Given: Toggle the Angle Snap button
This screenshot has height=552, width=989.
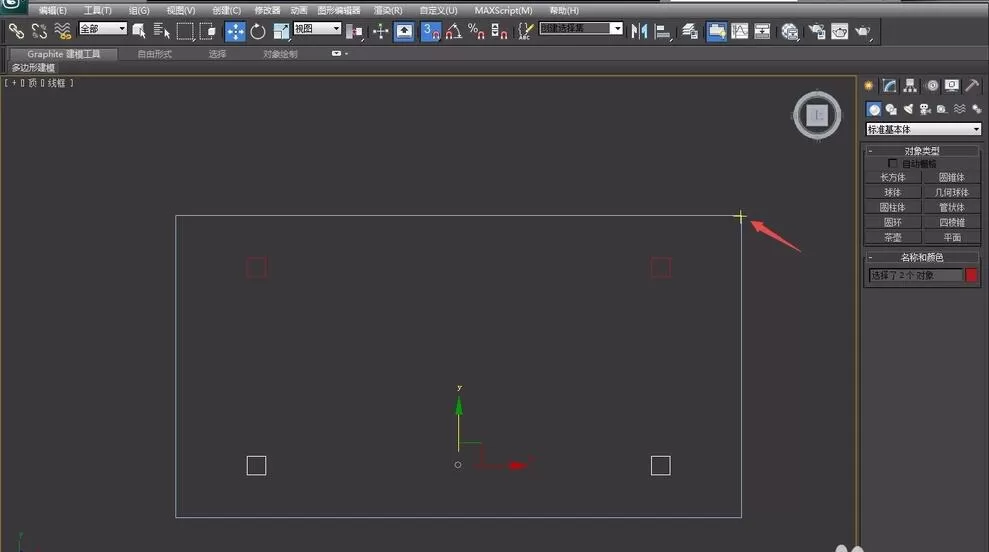Looking at the screenshot, I should point(454,31).
